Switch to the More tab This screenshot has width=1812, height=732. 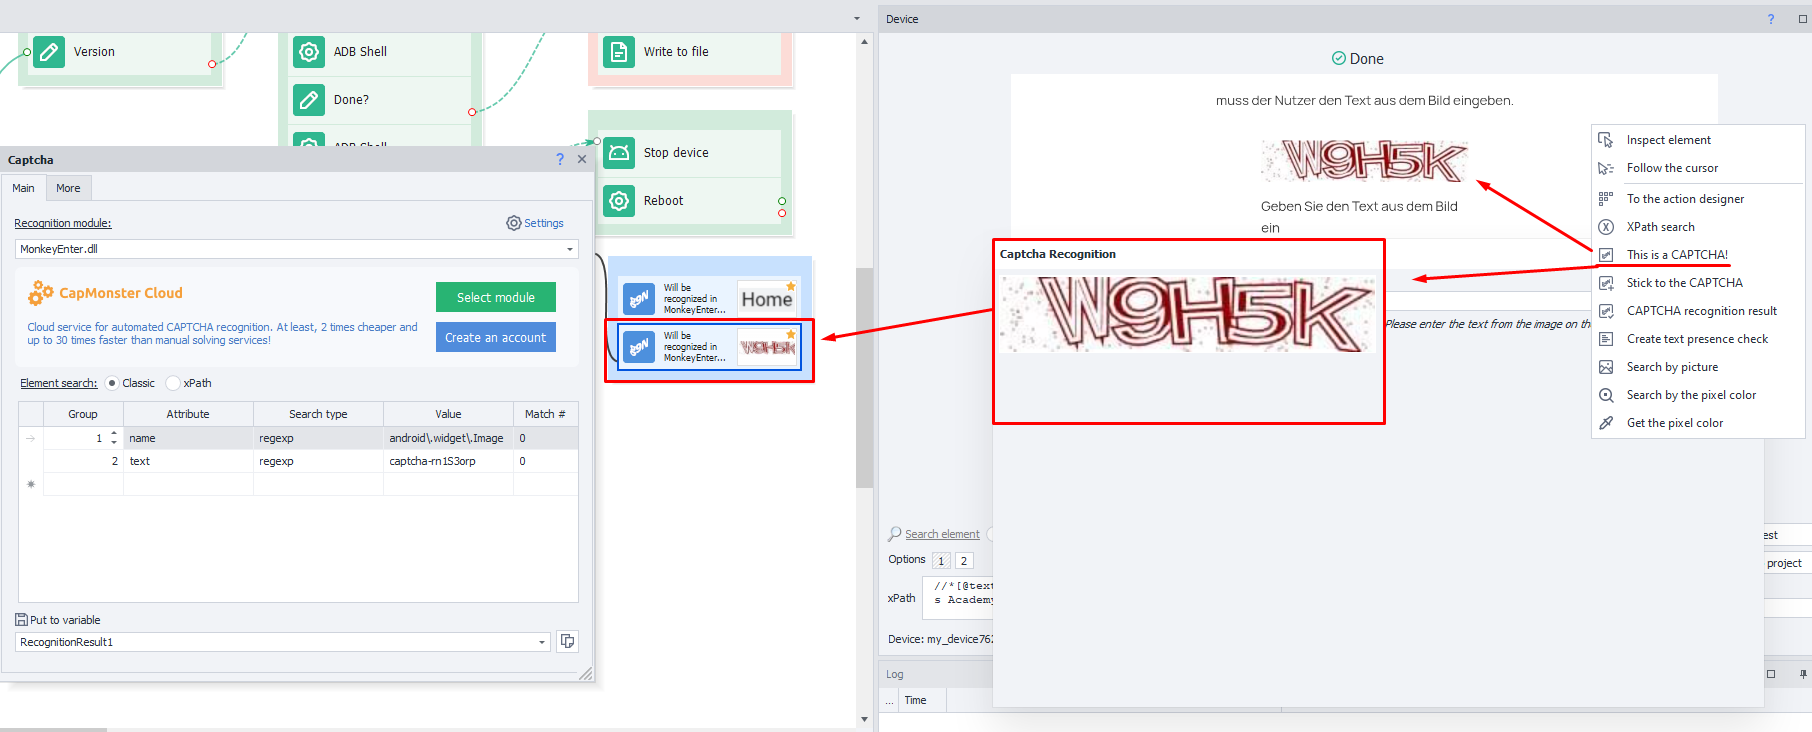[x=68, y=188]
